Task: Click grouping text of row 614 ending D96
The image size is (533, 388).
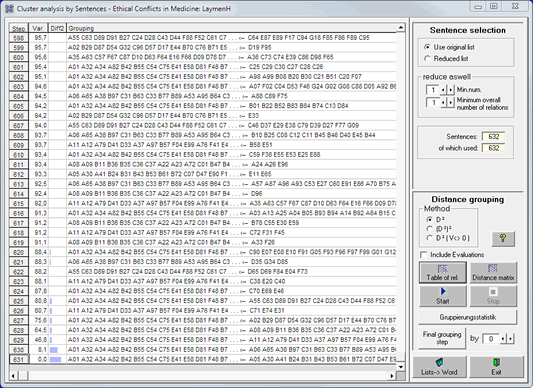Action: [165, 193]
